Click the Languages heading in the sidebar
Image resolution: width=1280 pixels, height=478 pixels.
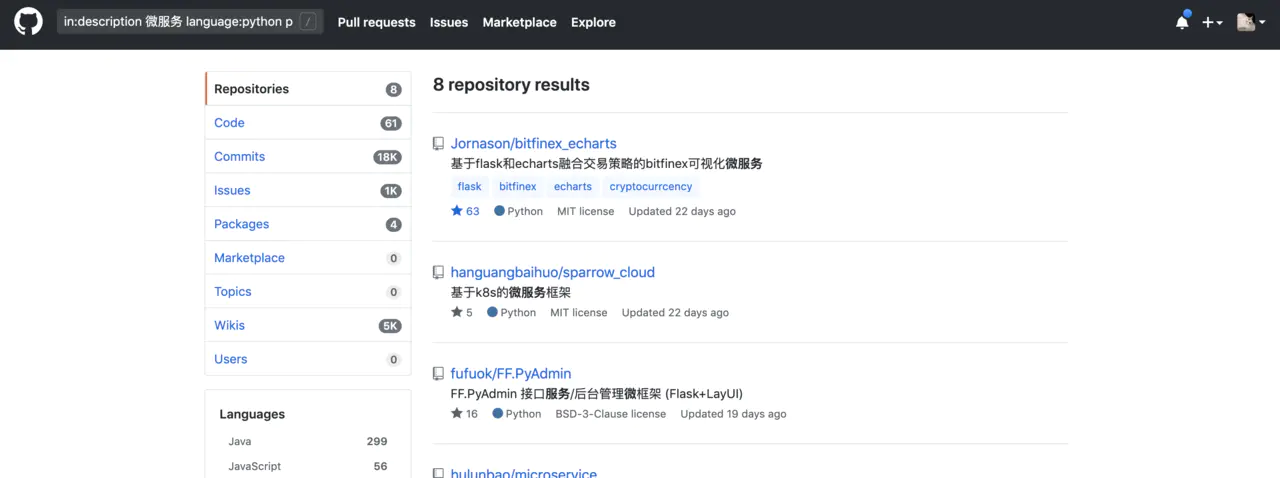click(x=252, y=414)
